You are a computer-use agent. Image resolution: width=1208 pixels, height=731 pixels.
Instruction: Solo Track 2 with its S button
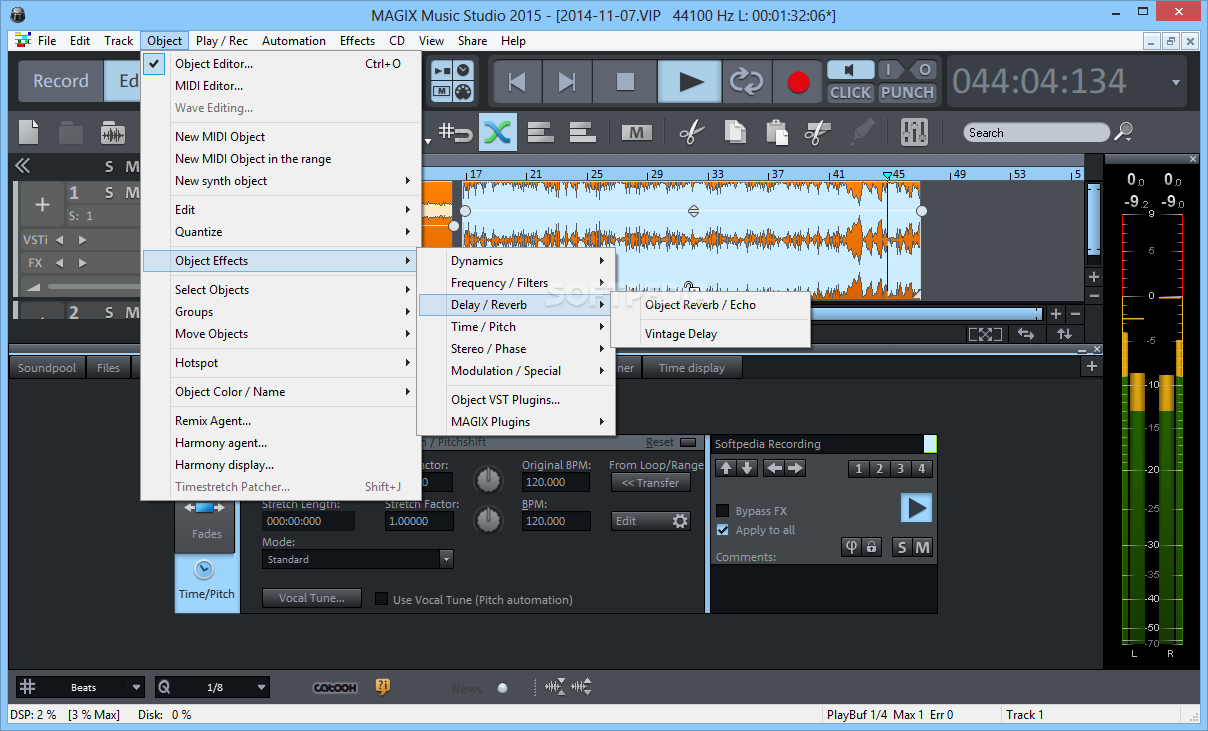[109, 313]
